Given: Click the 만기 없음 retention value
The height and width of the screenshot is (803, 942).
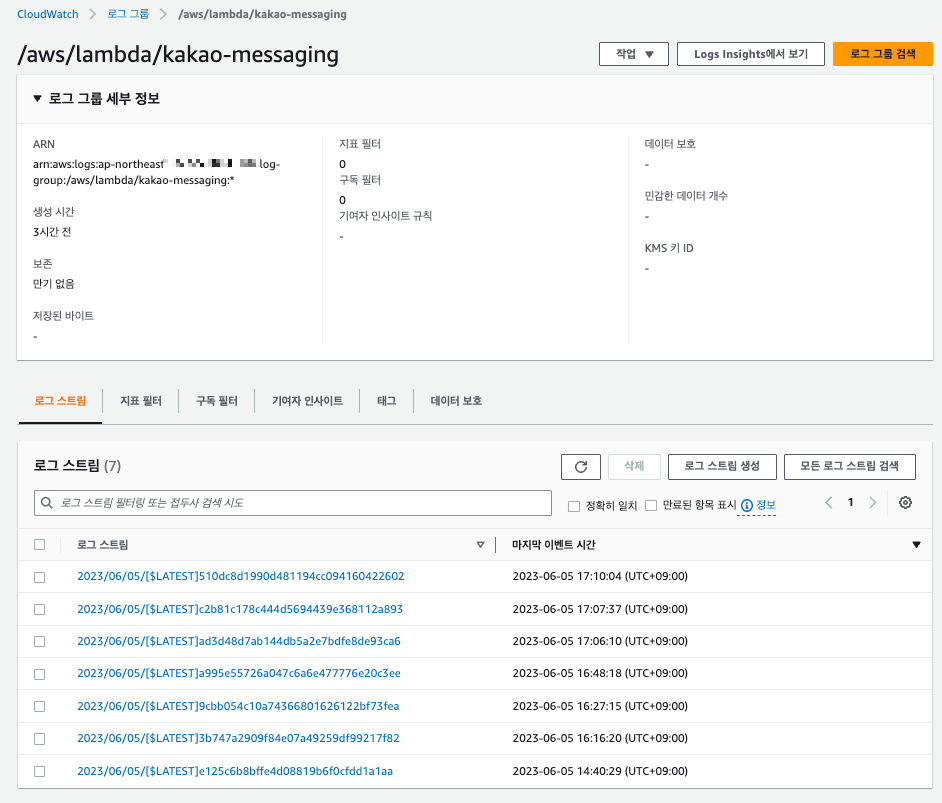Looking at the screenshot, I should pos(53,283).
